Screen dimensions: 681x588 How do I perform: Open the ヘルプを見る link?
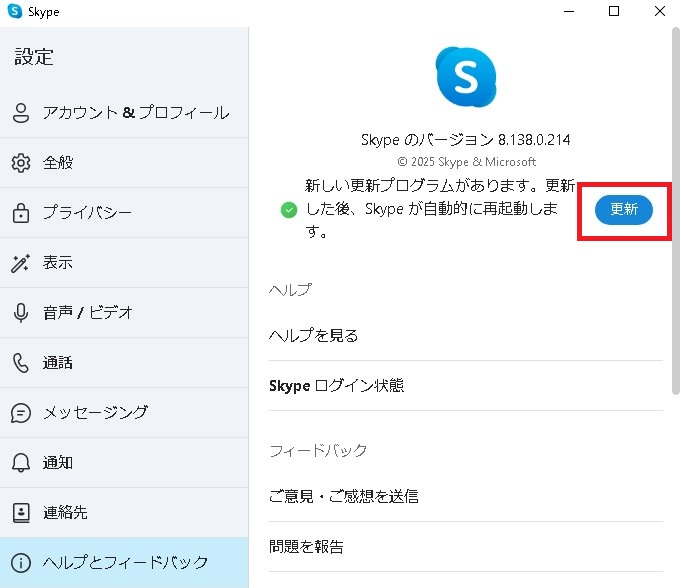[x=466, y=336]
